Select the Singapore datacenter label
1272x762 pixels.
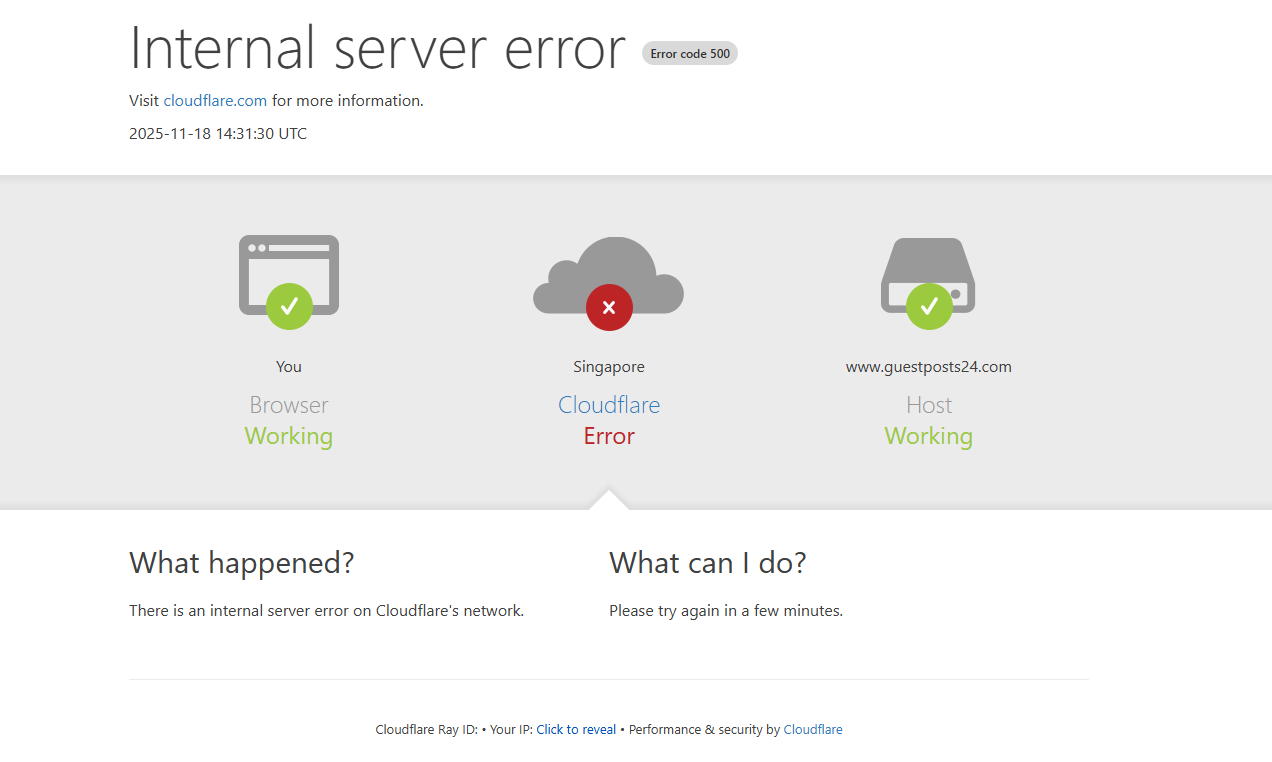(x=608, y=366)
